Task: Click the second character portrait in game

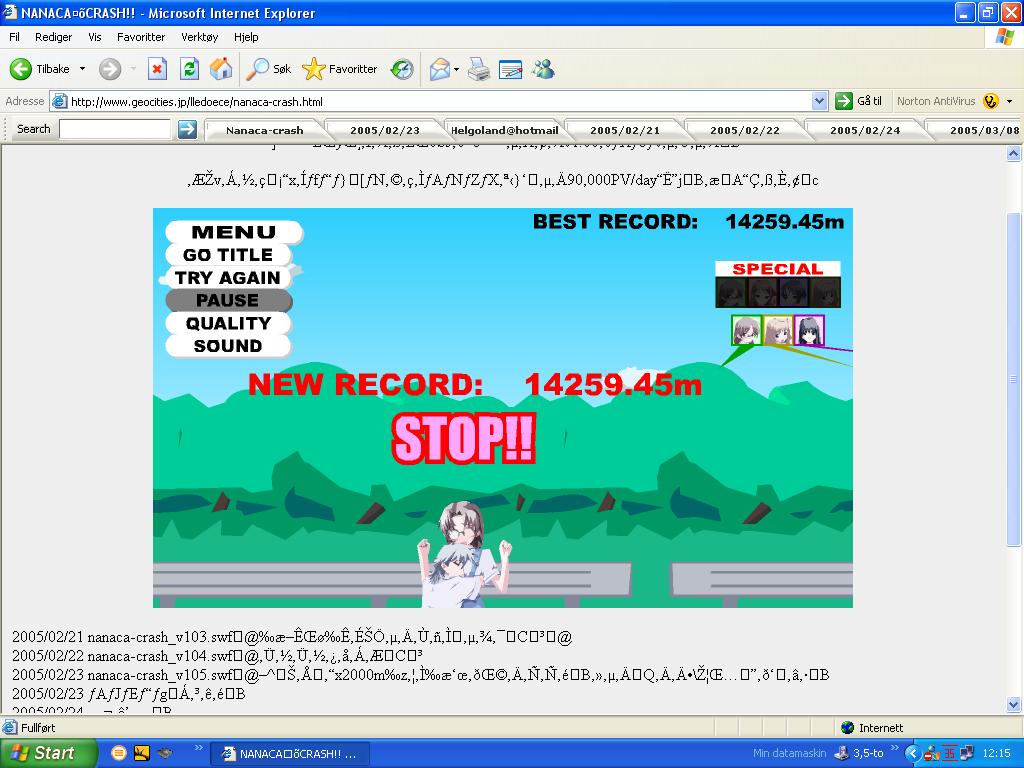Action: (x=778, y=330)
